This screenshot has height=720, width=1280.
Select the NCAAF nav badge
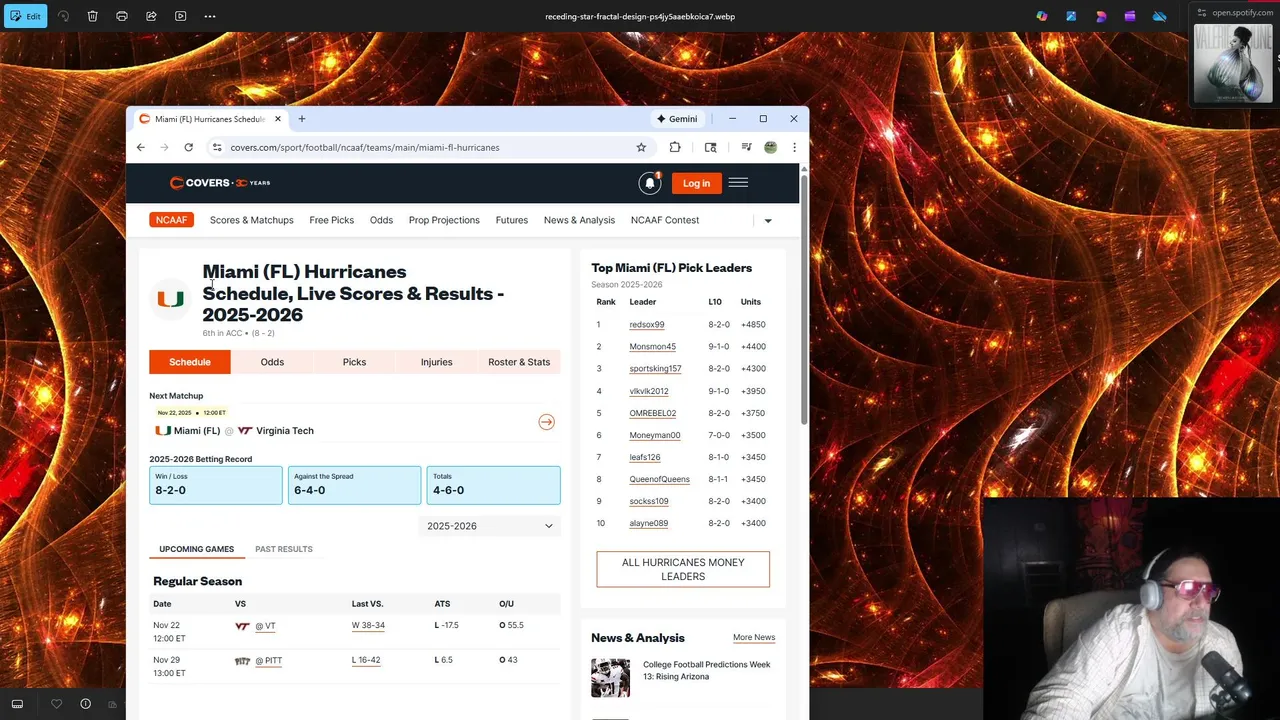tap(171, 220)
